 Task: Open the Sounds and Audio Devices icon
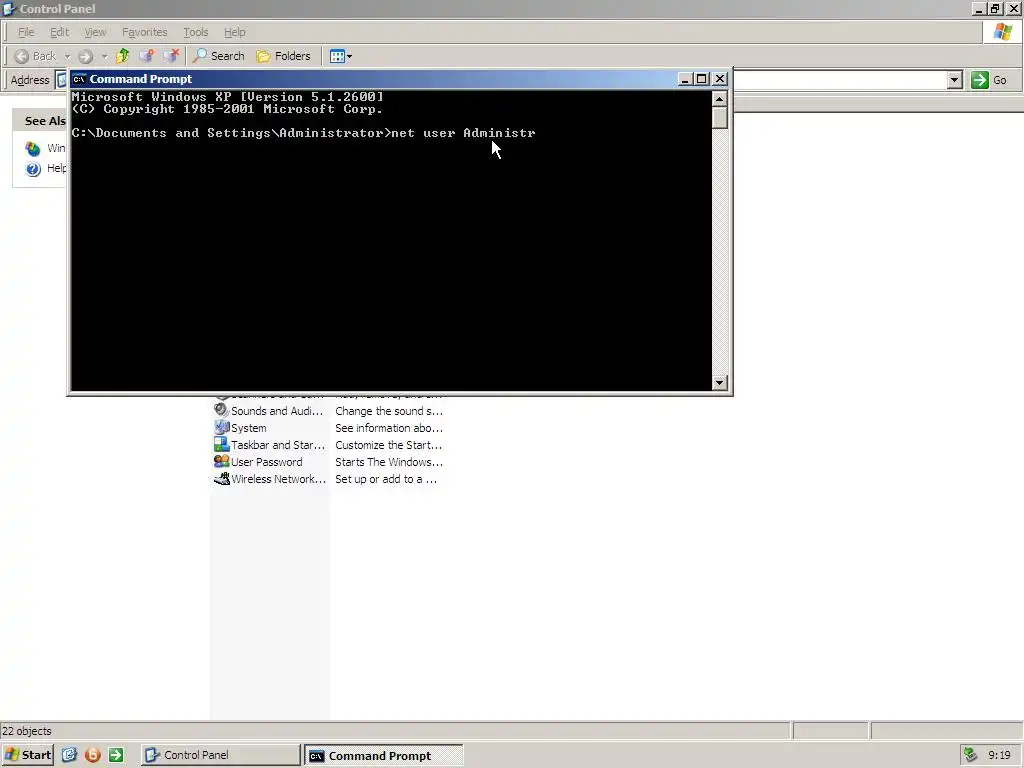coord(221,411)
